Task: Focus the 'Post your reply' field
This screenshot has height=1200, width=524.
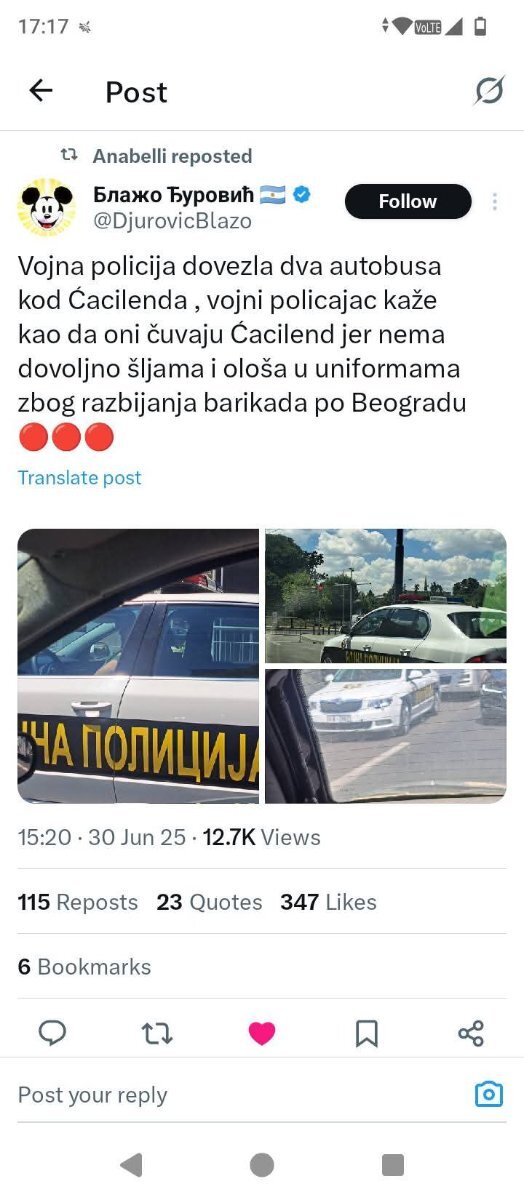Action: (x=238, y=1095)
